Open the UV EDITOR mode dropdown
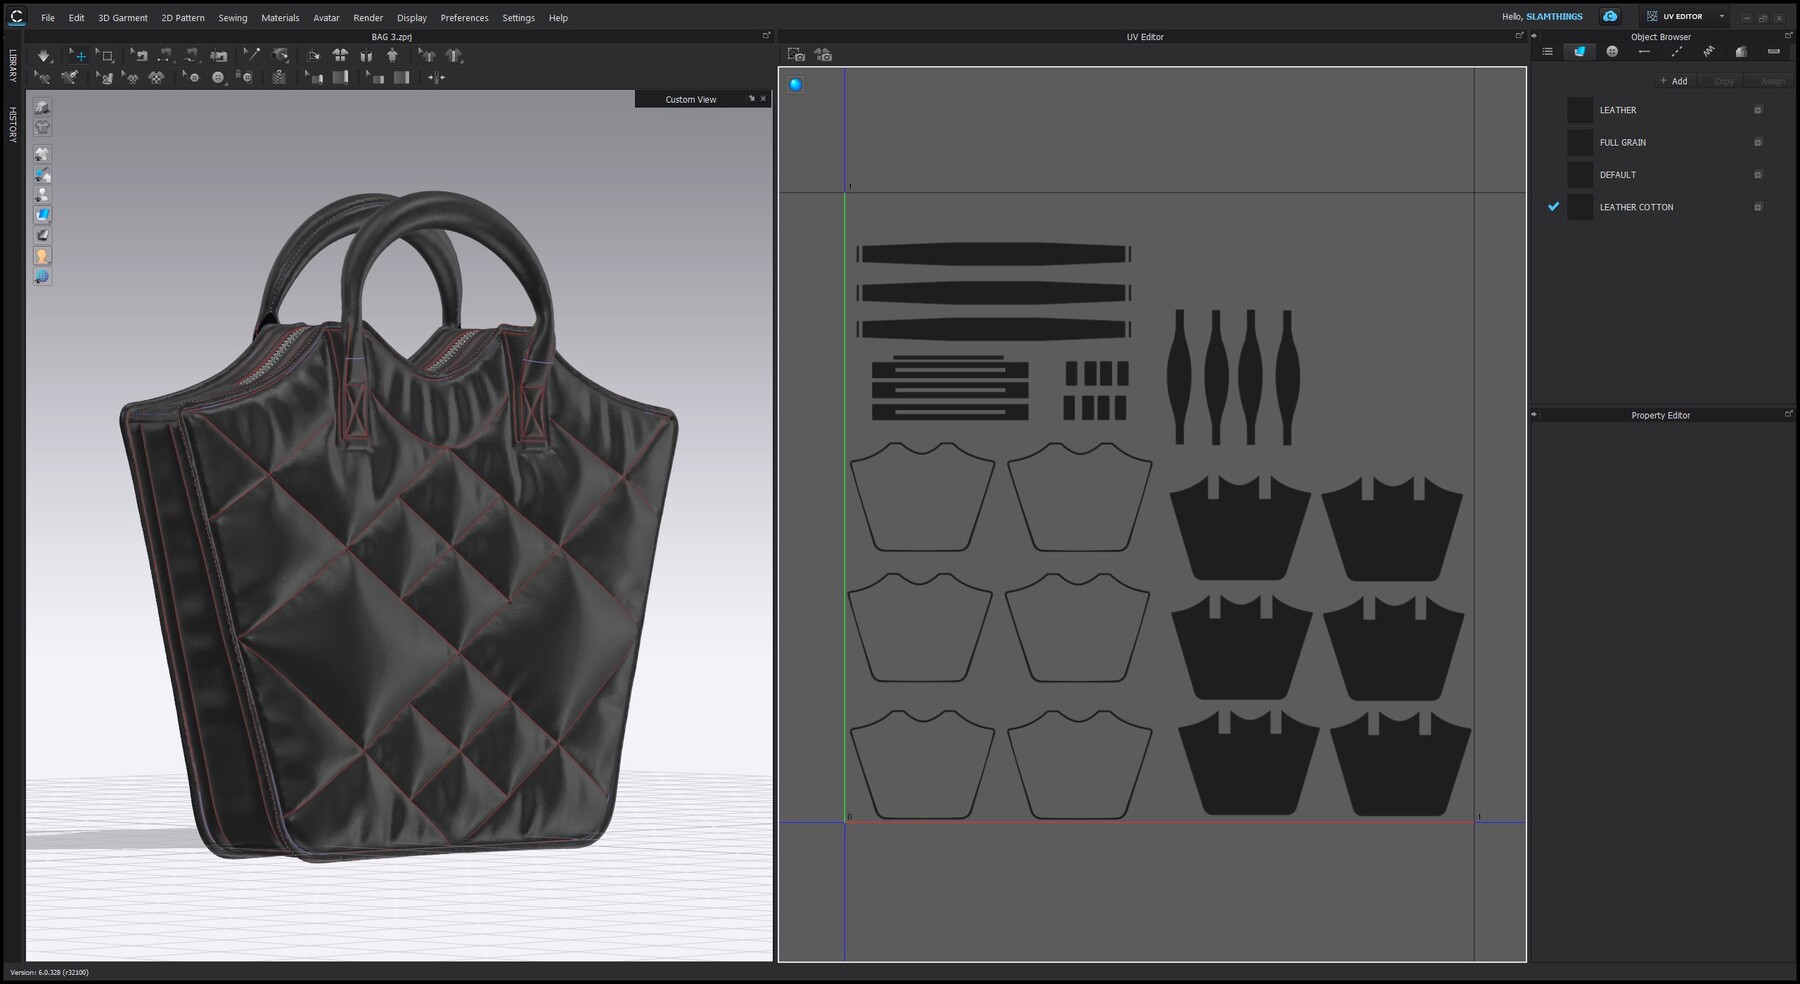This screenshot has height=984, width=1800. tap(1721, 16)
